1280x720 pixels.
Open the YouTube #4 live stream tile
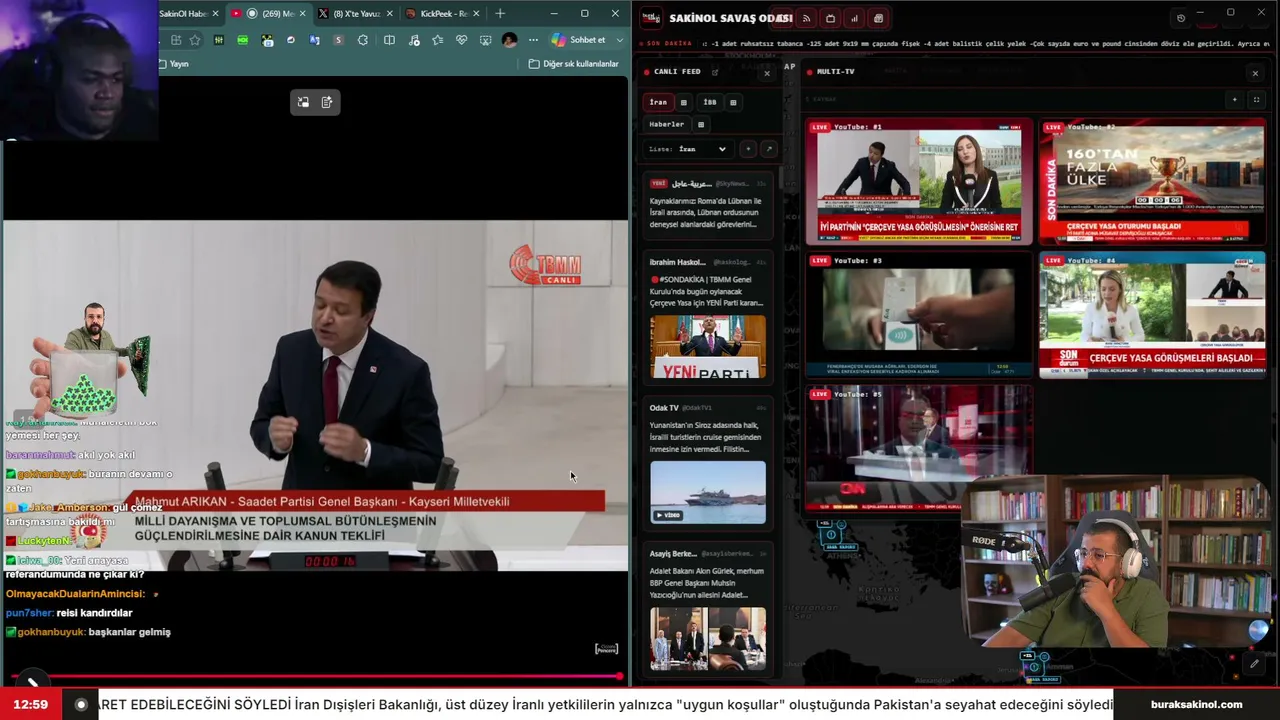pos(1152,315)
